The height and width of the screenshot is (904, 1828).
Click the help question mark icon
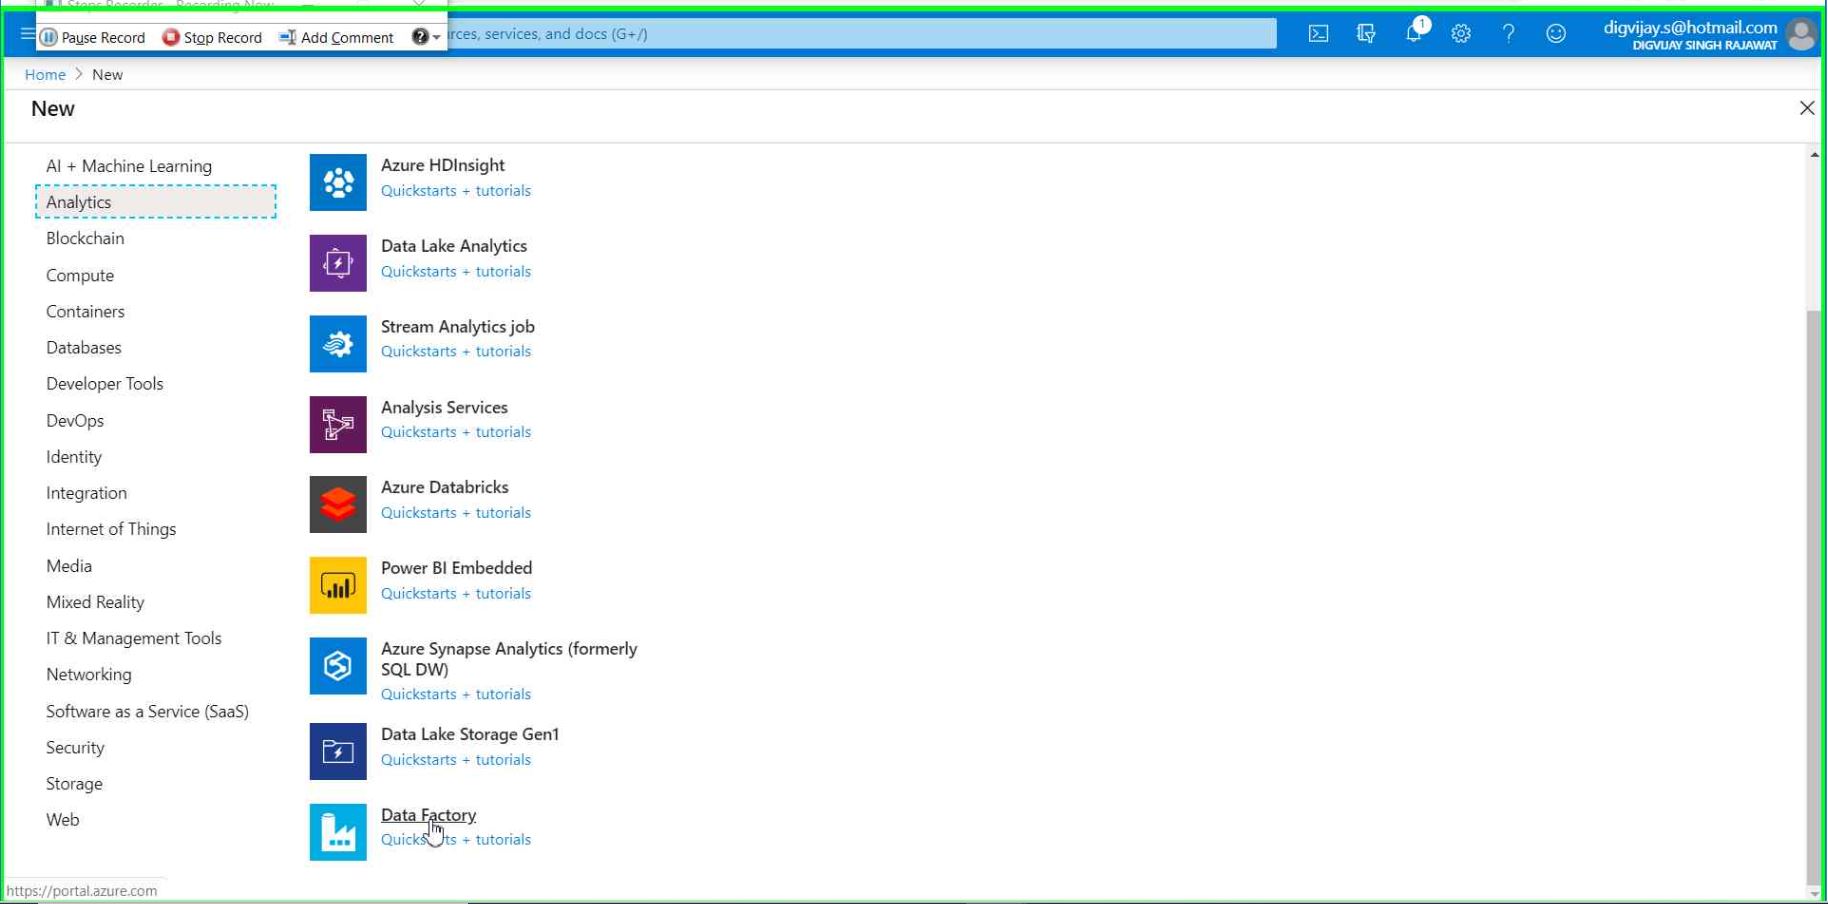click(x=1508, y=34)
